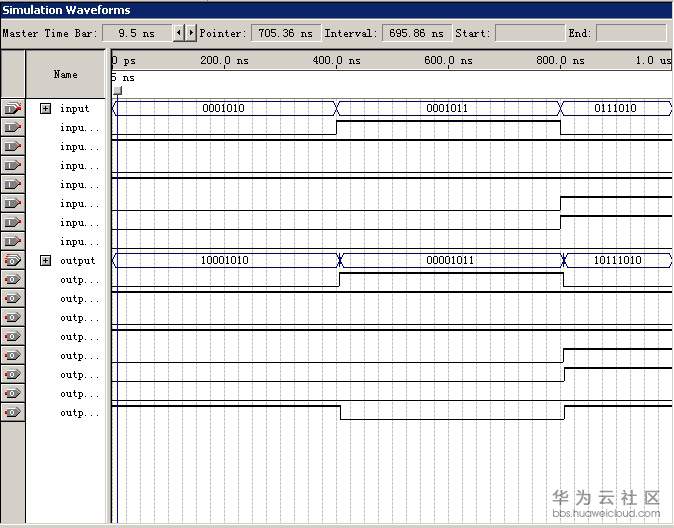This screenshot has height=528, width=674.
Task: Click the input bus value 0001011
Action: tap(447, 108)
